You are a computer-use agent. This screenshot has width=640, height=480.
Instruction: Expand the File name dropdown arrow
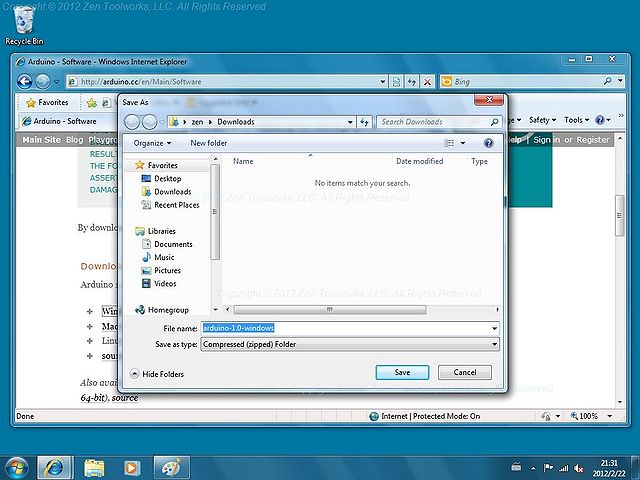(x=494, y=329)
